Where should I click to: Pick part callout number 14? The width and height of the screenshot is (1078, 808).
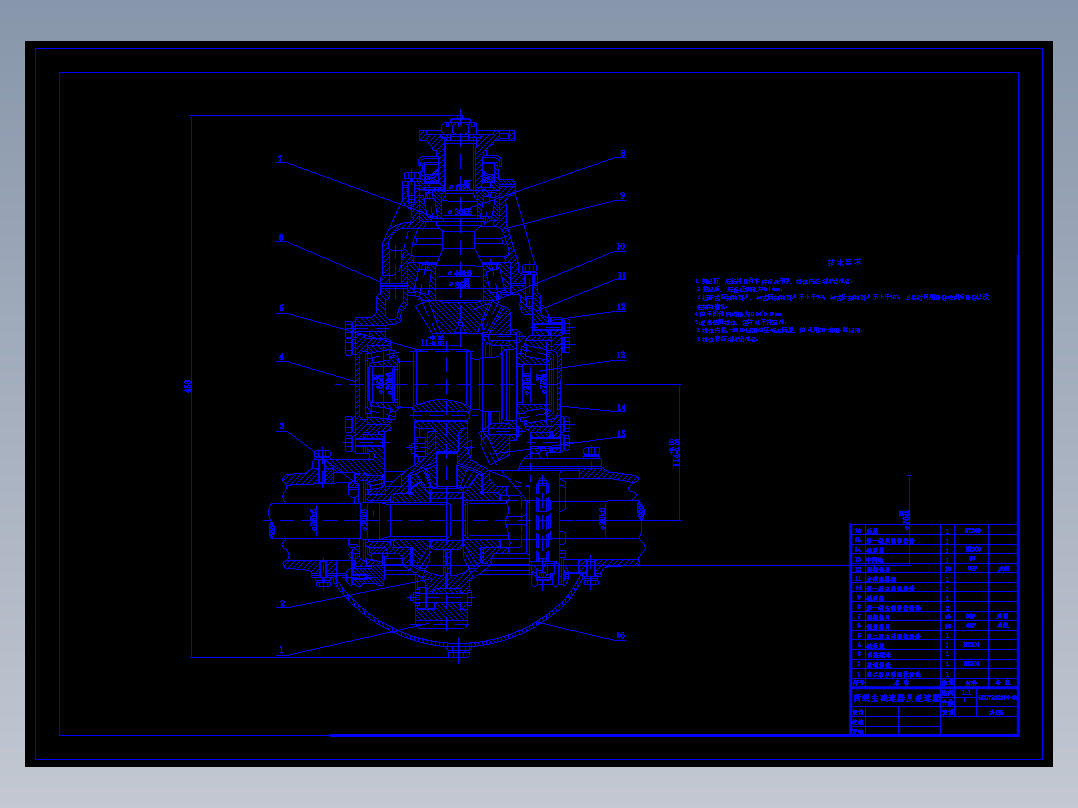tap(622, 408)
